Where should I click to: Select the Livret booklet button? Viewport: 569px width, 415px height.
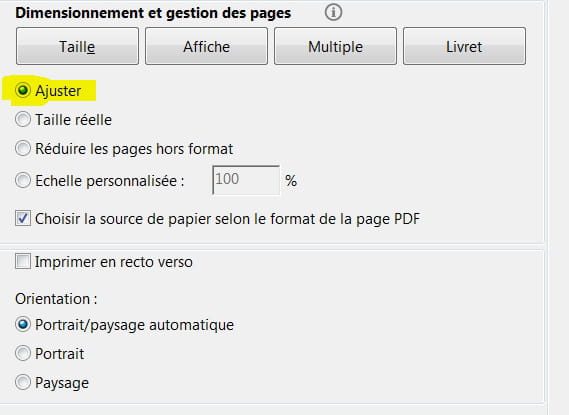464,46
